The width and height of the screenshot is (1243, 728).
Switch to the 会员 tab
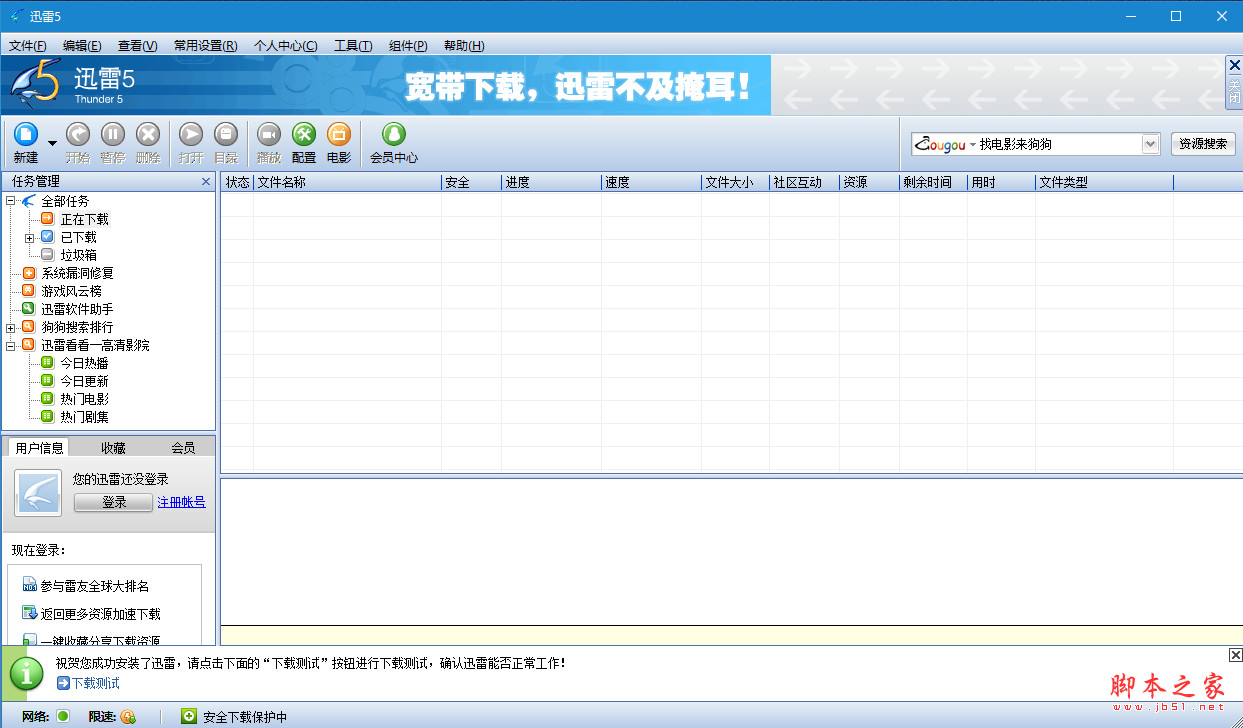(183, 447)
